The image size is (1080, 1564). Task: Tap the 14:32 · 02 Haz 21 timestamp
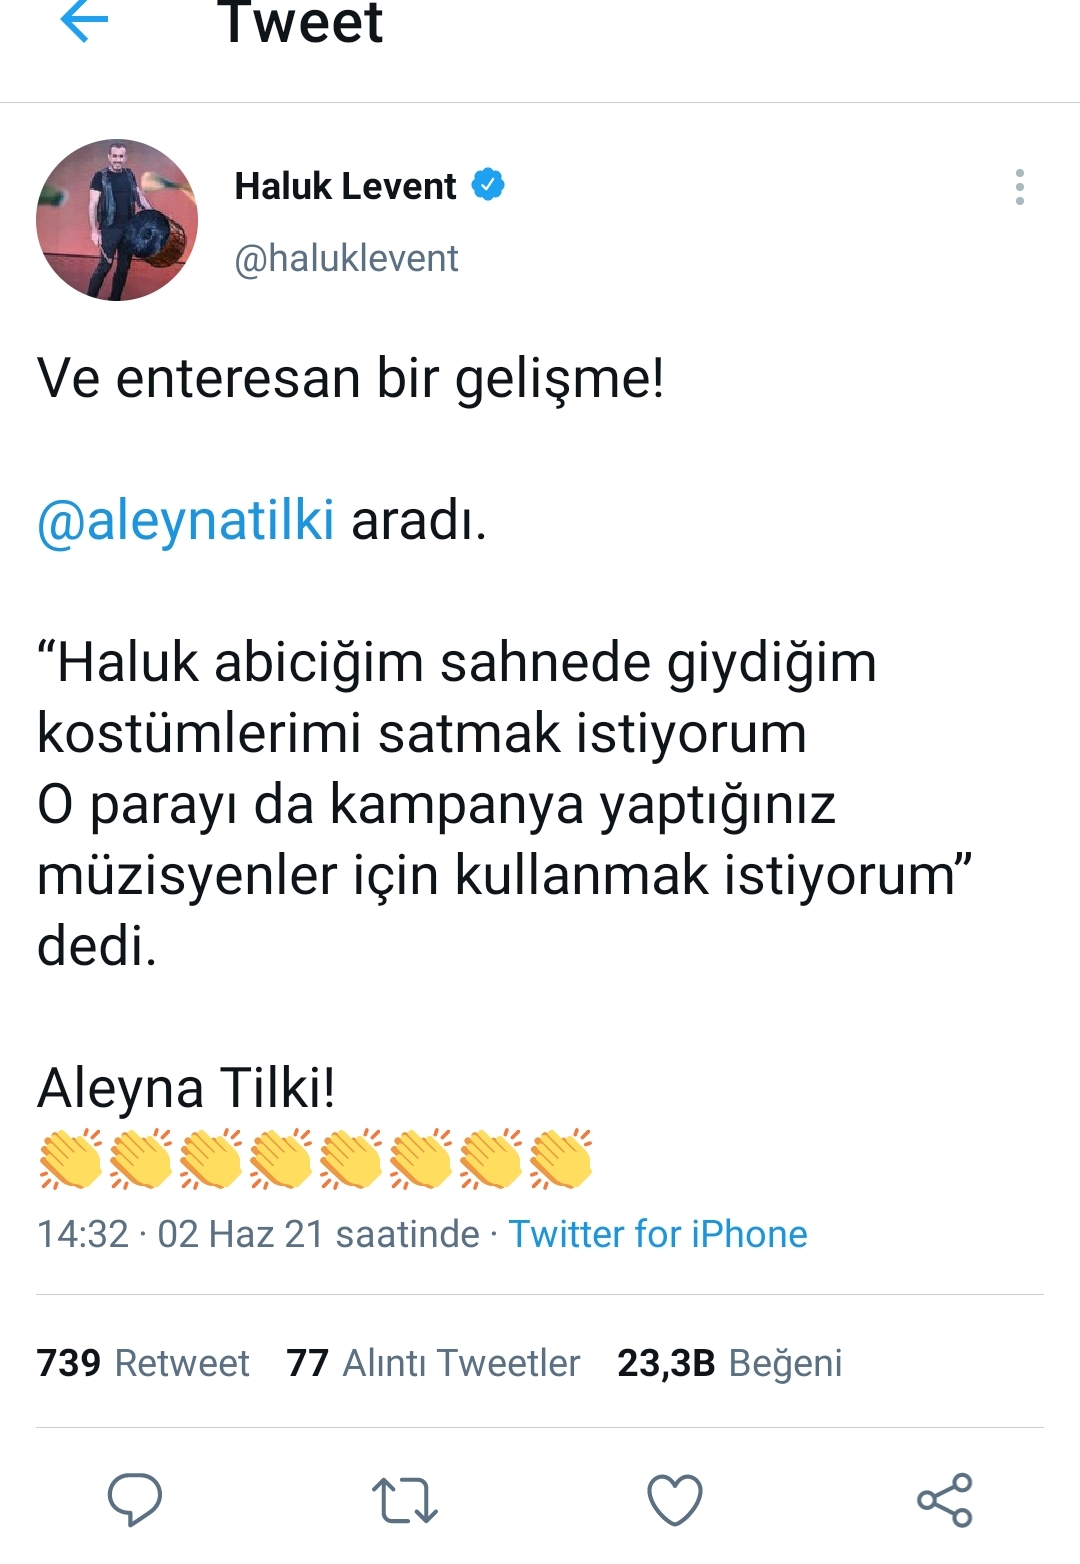click(258, 1234)
